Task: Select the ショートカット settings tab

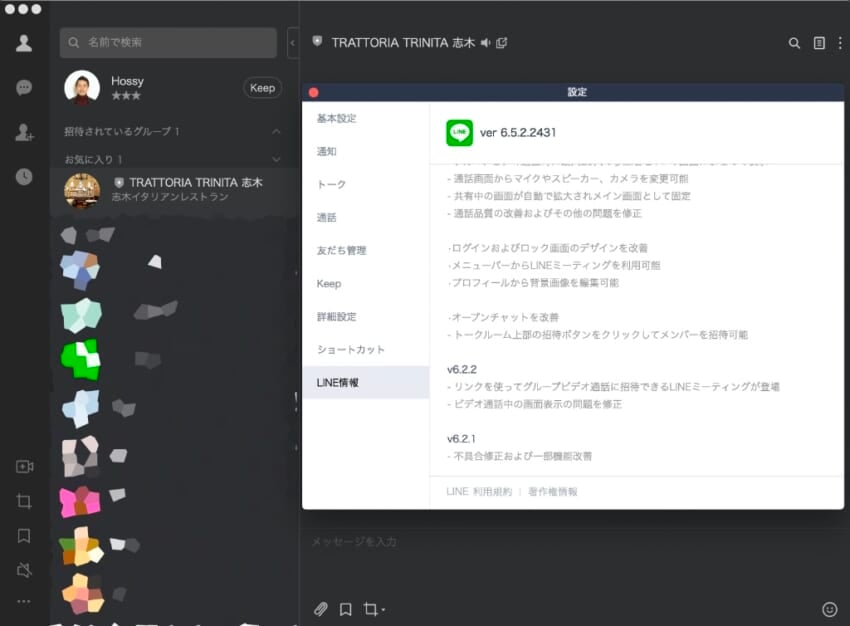Action: (350, 350)
